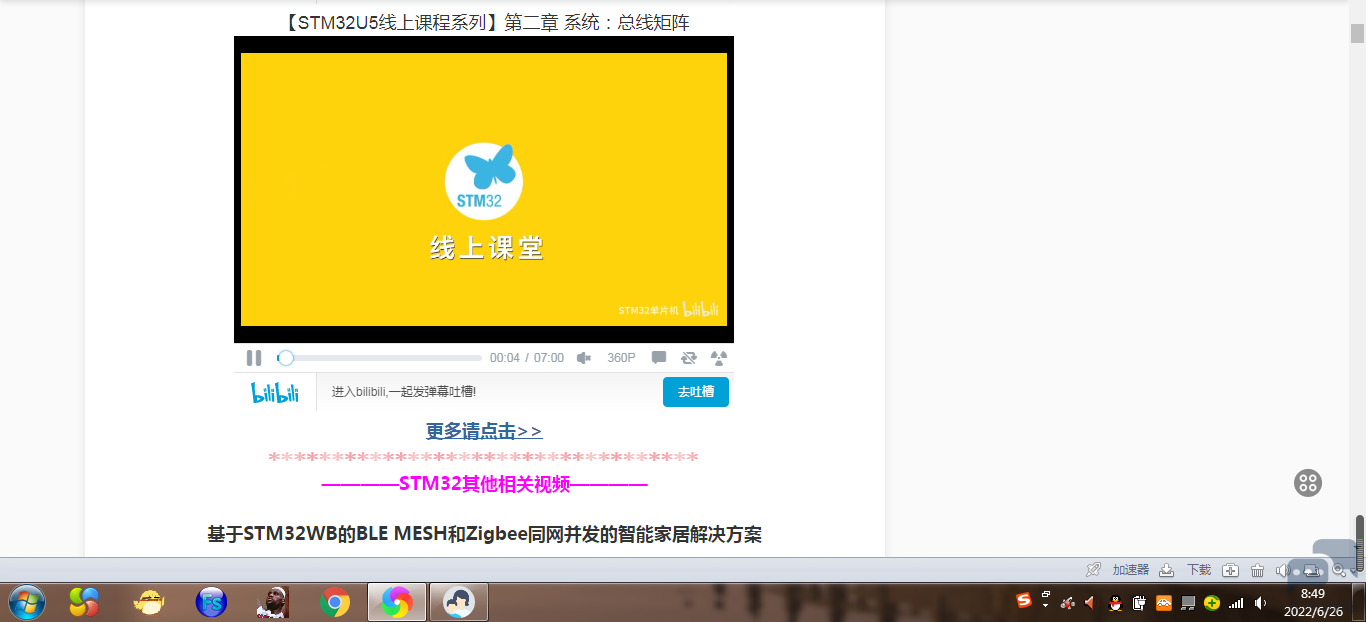This screenshot has width=1366, height=622.
Task: Click the STM32其他相关视频 heading
Action: click(x=484, y=484)
